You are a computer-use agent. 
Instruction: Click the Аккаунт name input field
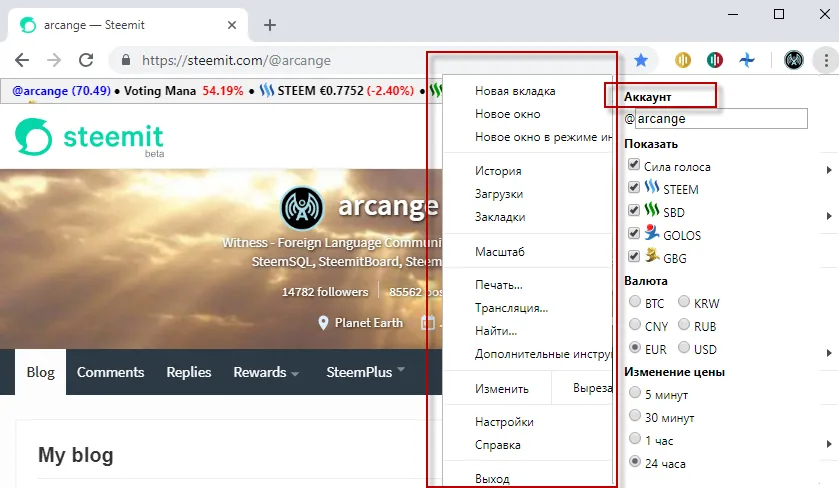[x=721, y=118]
